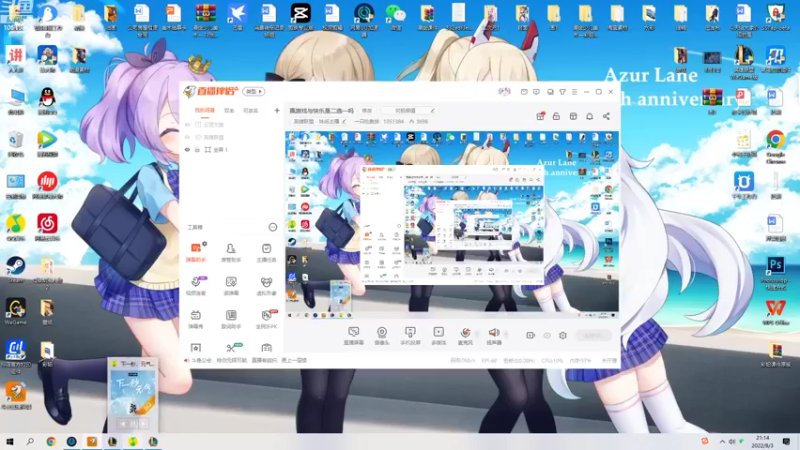
Task: Open the 房管助手 tool
Action: point(231,253)
